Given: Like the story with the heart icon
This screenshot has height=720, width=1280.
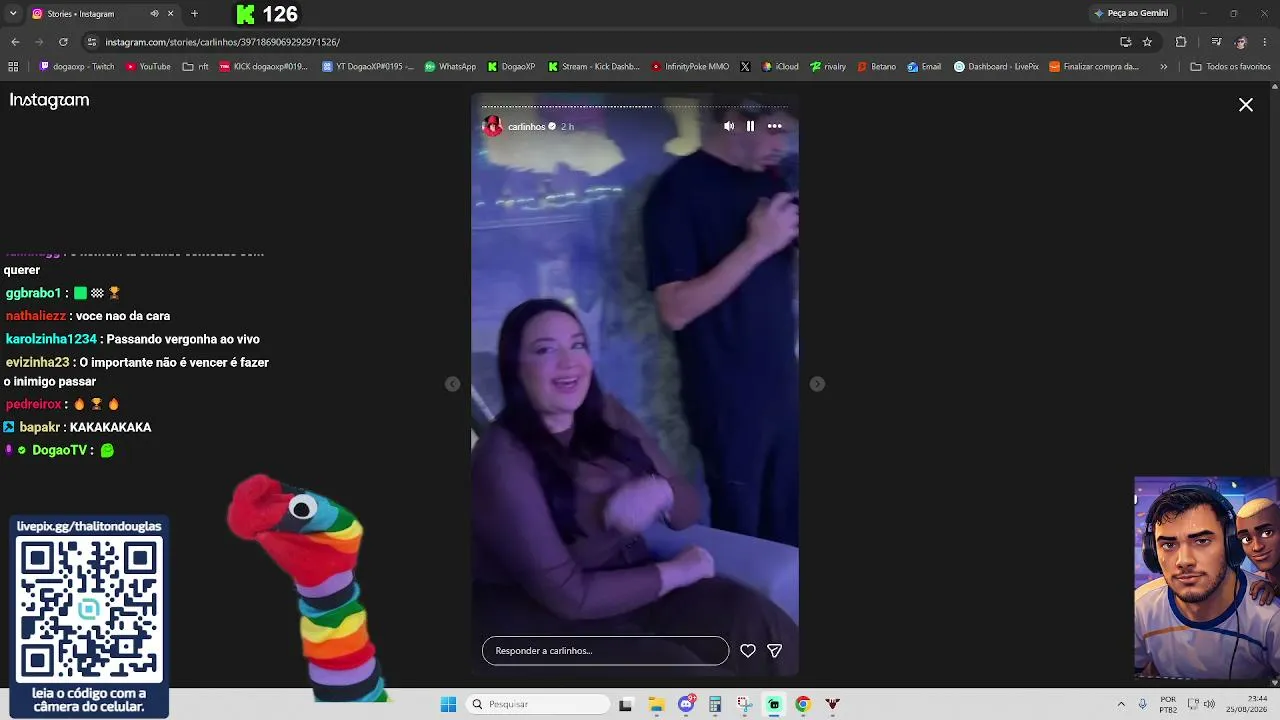Looking at the screenshot, I should tap(748, 651).
